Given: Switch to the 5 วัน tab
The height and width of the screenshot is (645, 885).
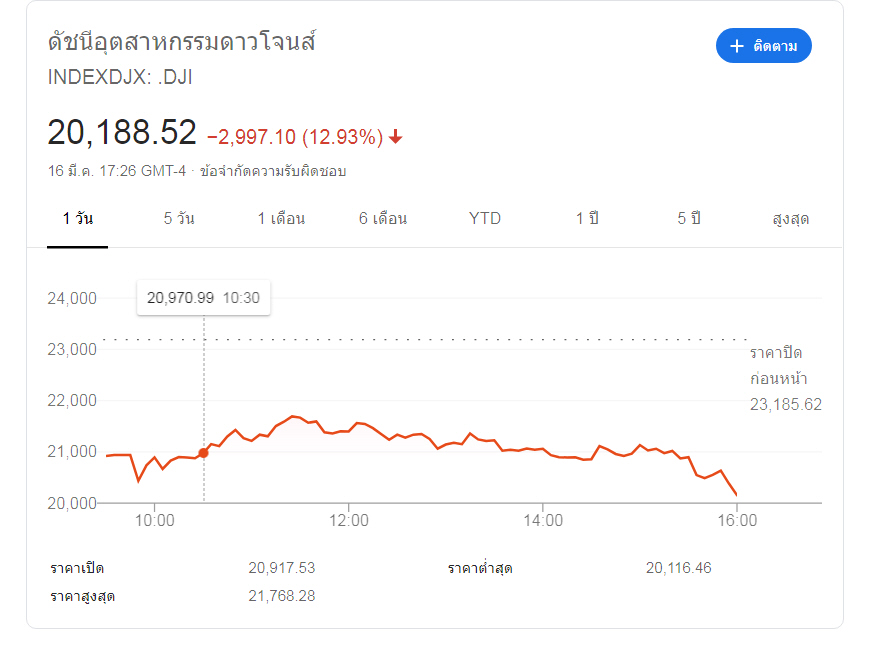Looking at the screenshot, I should coord(179,218).
